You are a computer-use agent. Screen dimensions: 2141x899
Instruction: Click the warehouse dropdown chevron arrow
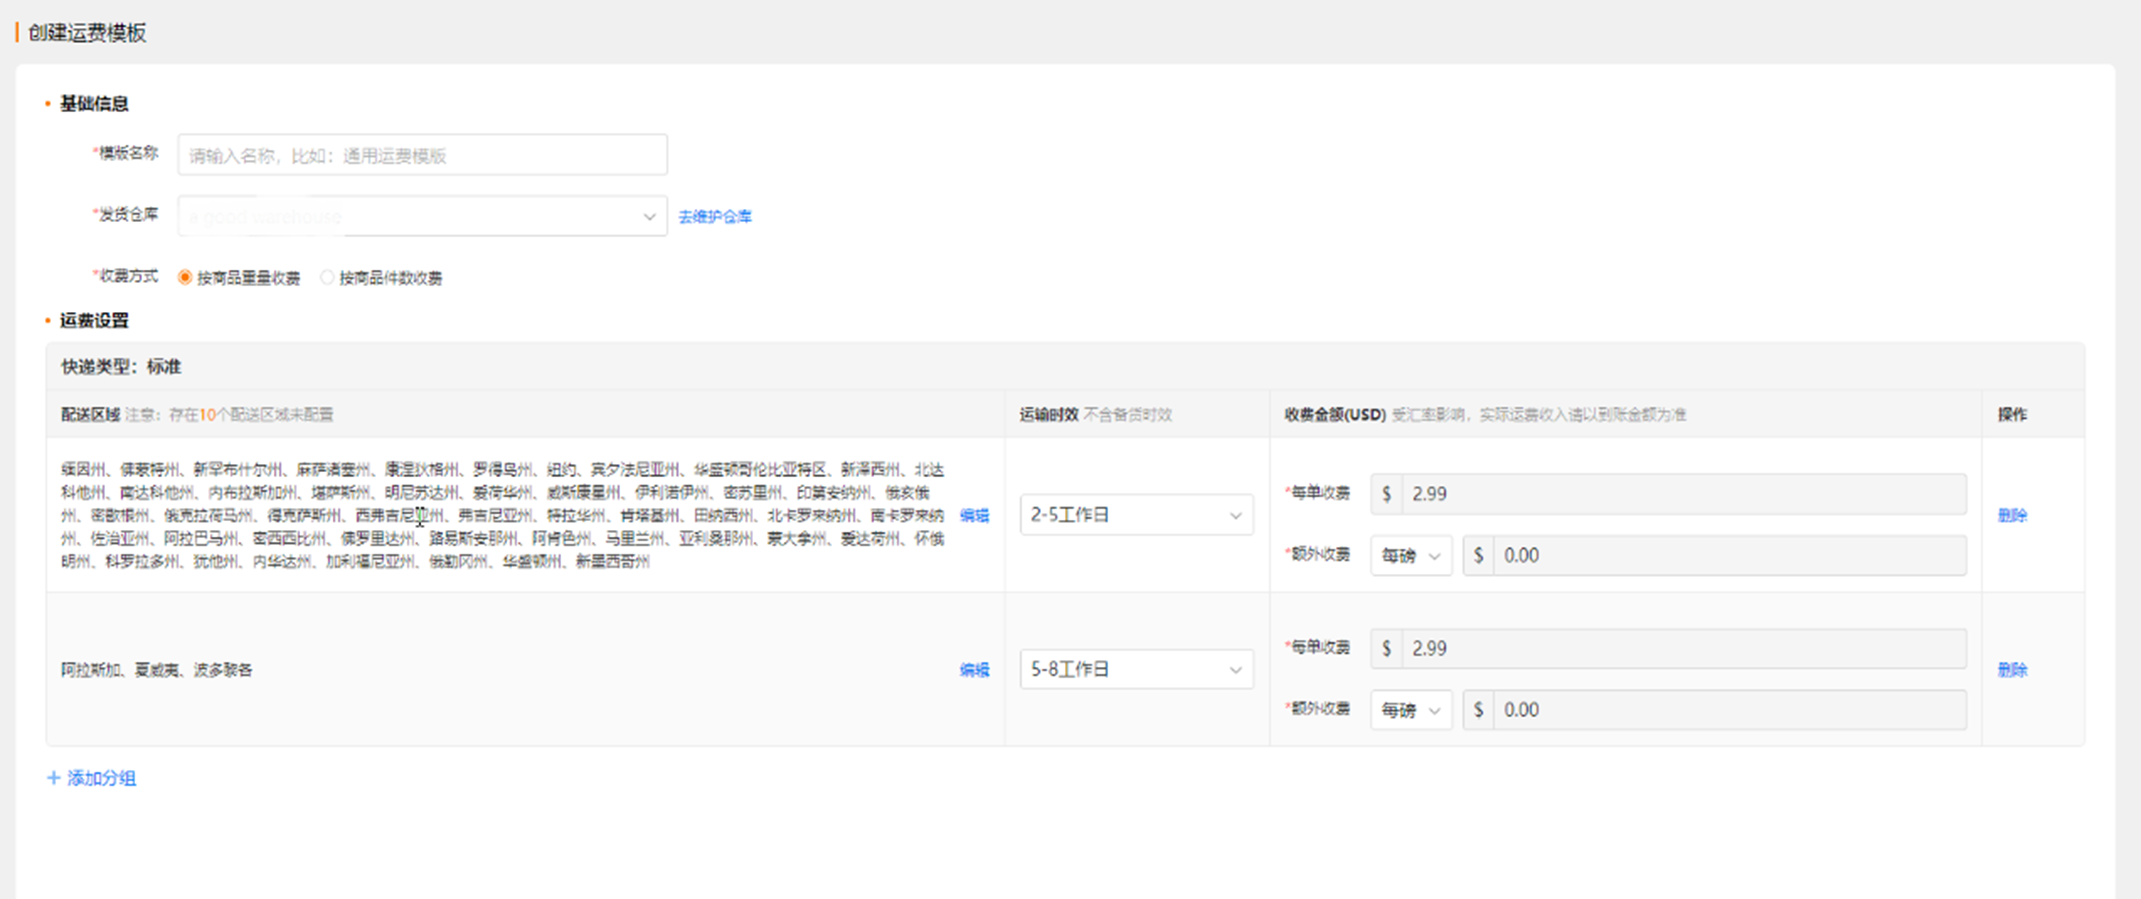pyautogui.click(x=649, y=217)
